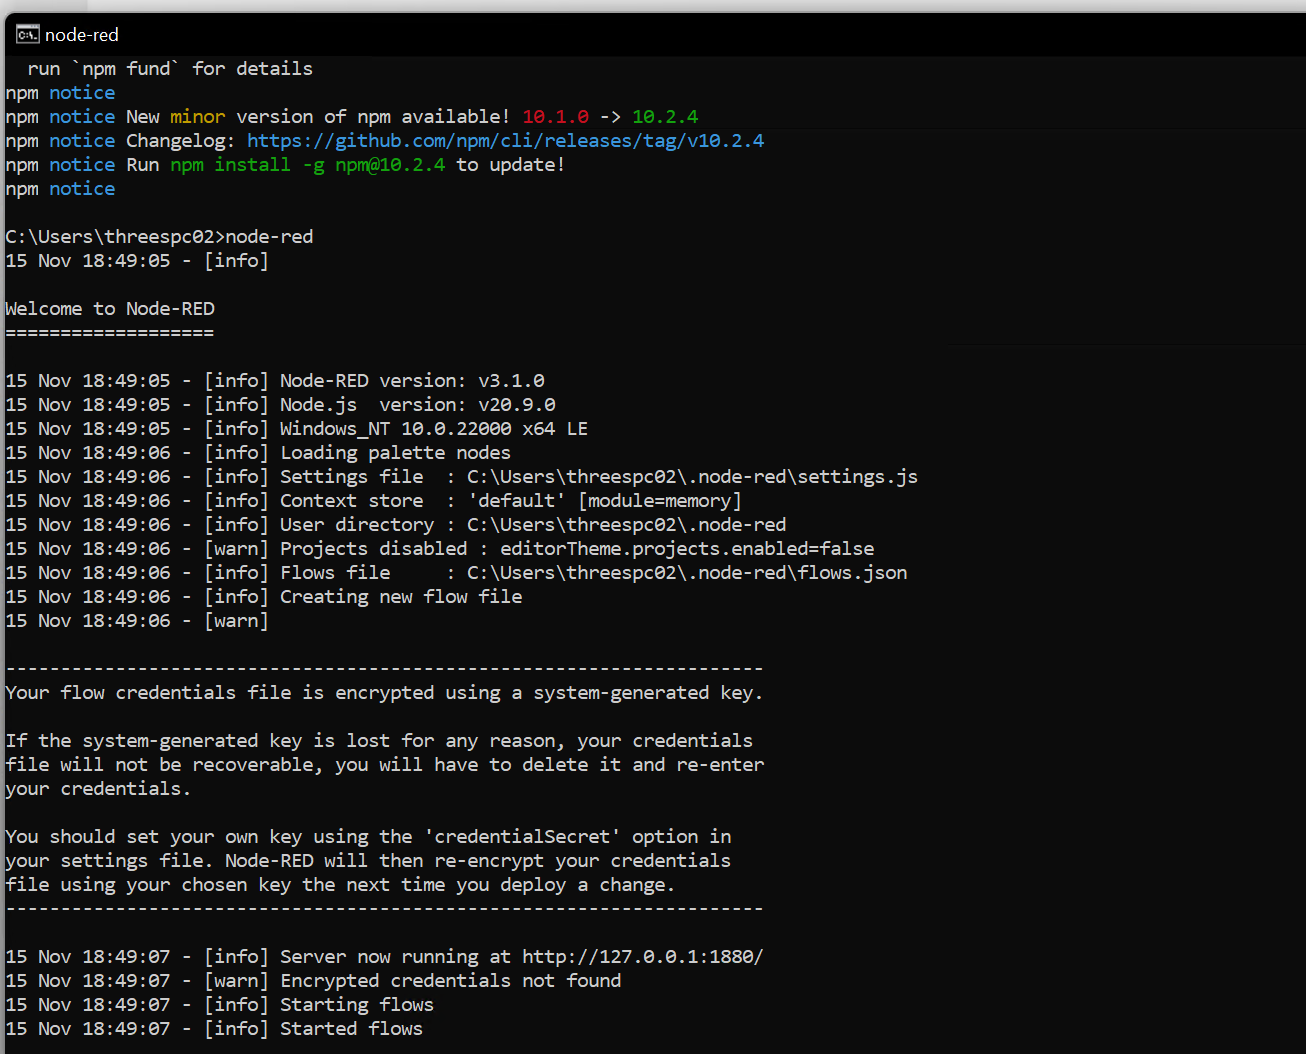The image size is (1306, 1054).
Task: Click 'run `npm fund` for details' text
Action: 170,69
